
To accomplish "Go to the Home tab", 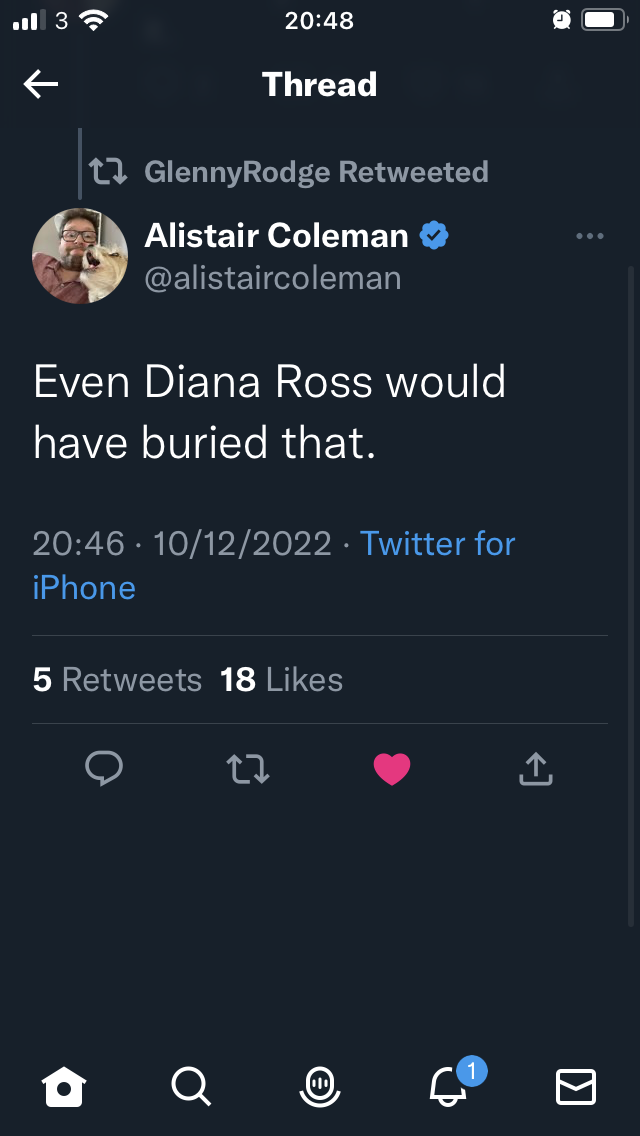I will [x=64, y=1085].
